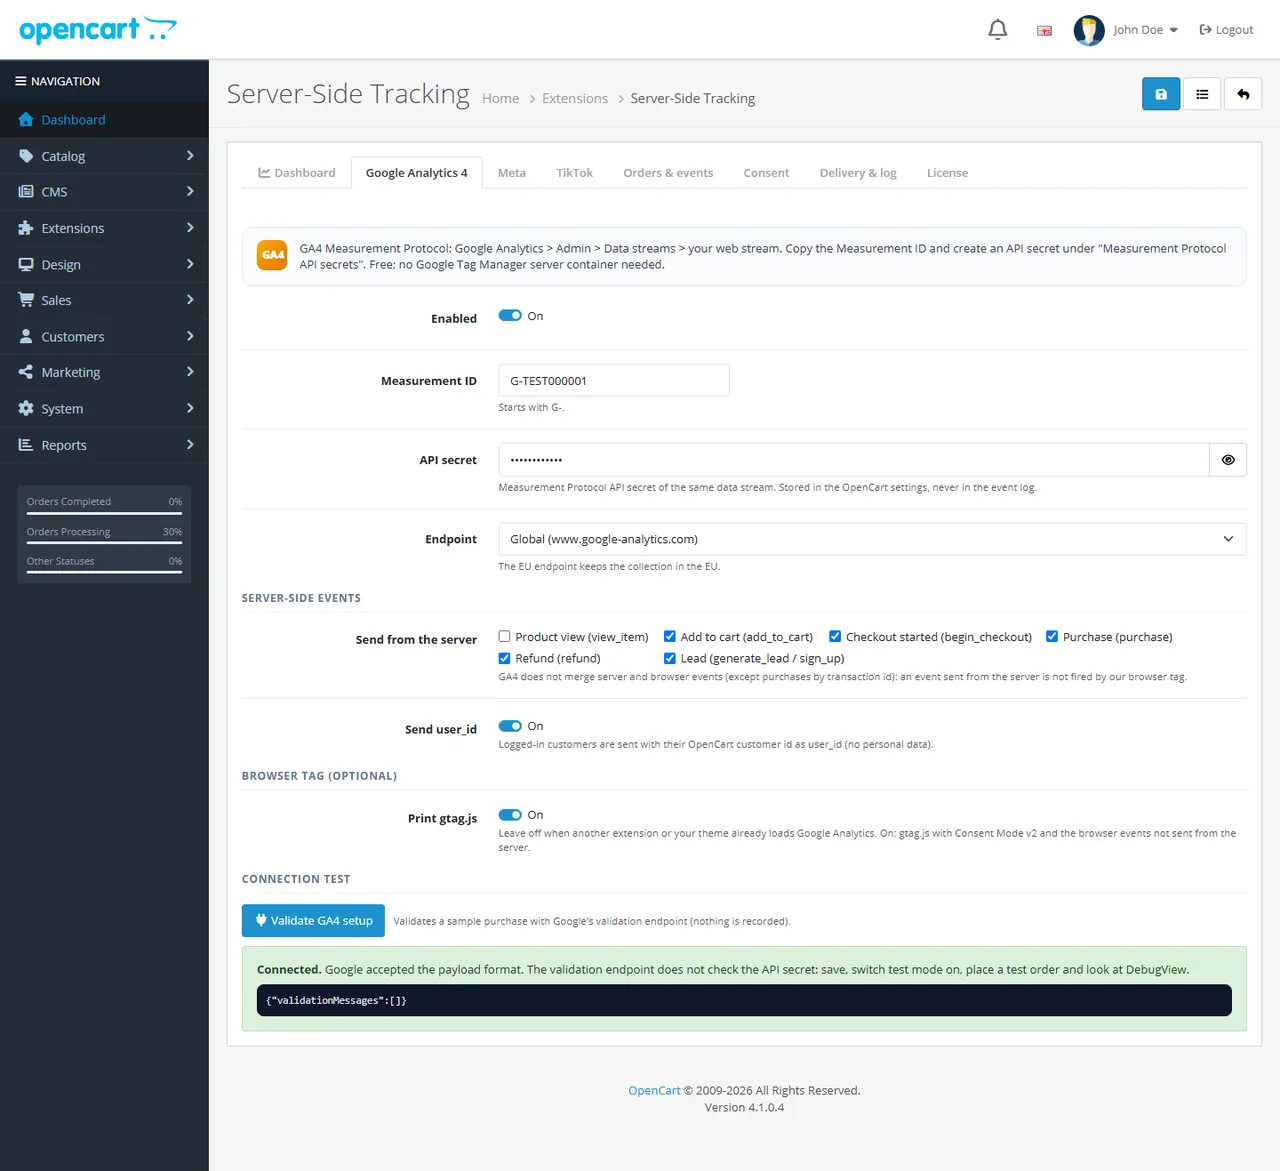Click the Validate GA4 setup button
Viewport: 1280px width, 1171px height.
313,921
